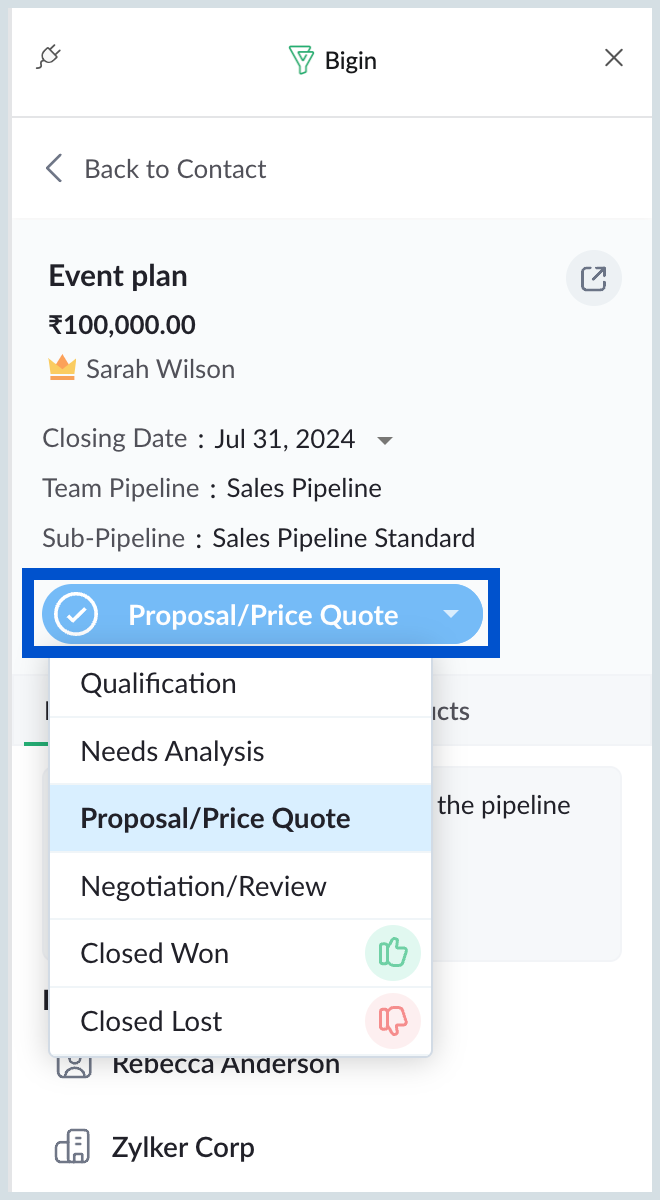Close the Bigin panel
This screenshot has height=1200, width=660.
(614, 58)
